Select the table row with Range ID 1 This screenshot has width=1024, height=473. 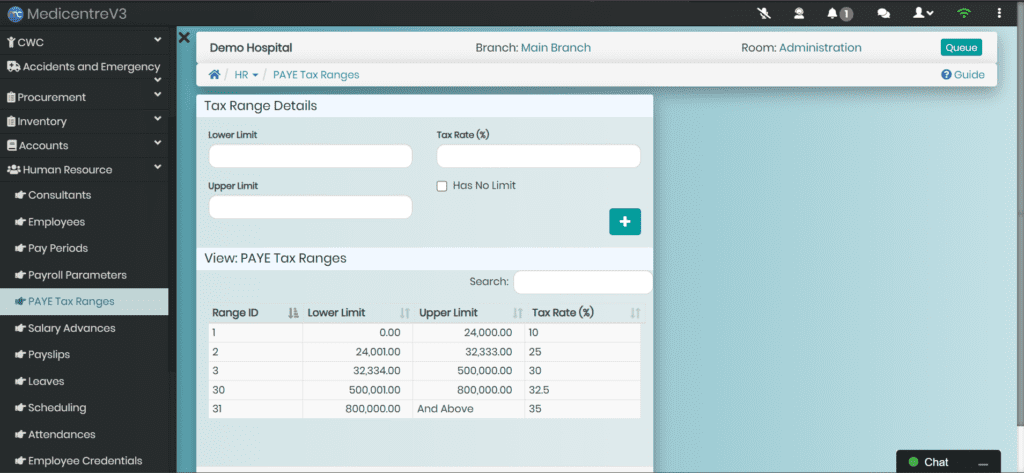(x=424, y=333)
